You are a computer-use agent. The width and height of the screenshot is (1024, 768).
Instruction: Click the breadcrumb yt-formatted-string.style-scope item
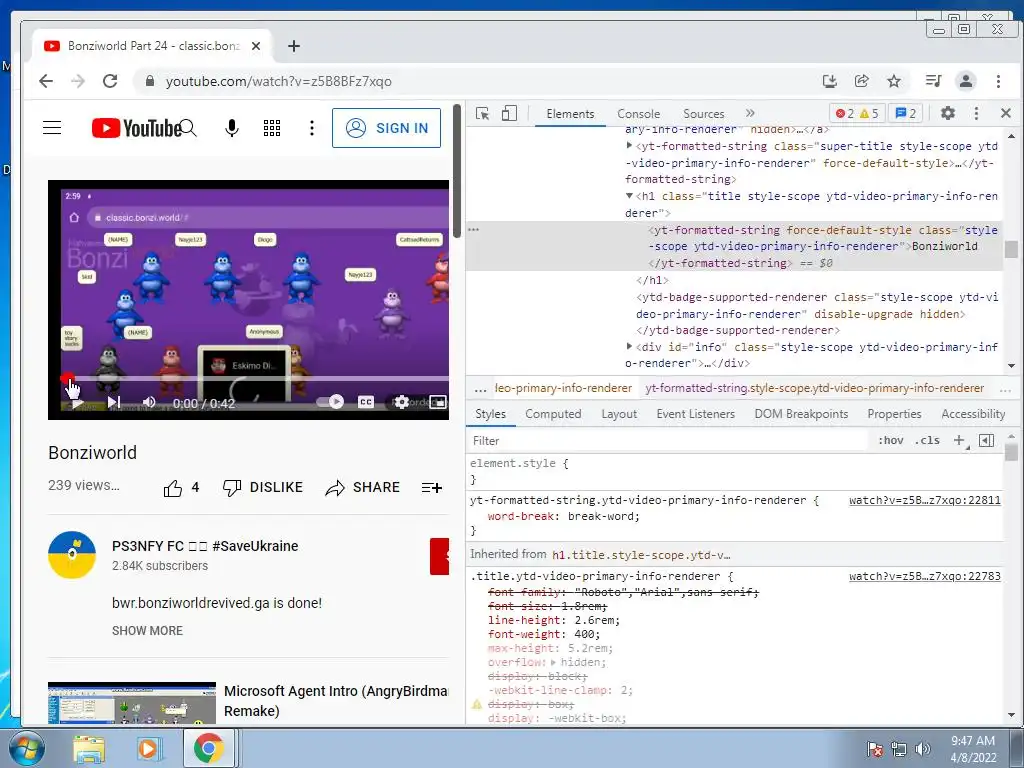coord(814,388)
